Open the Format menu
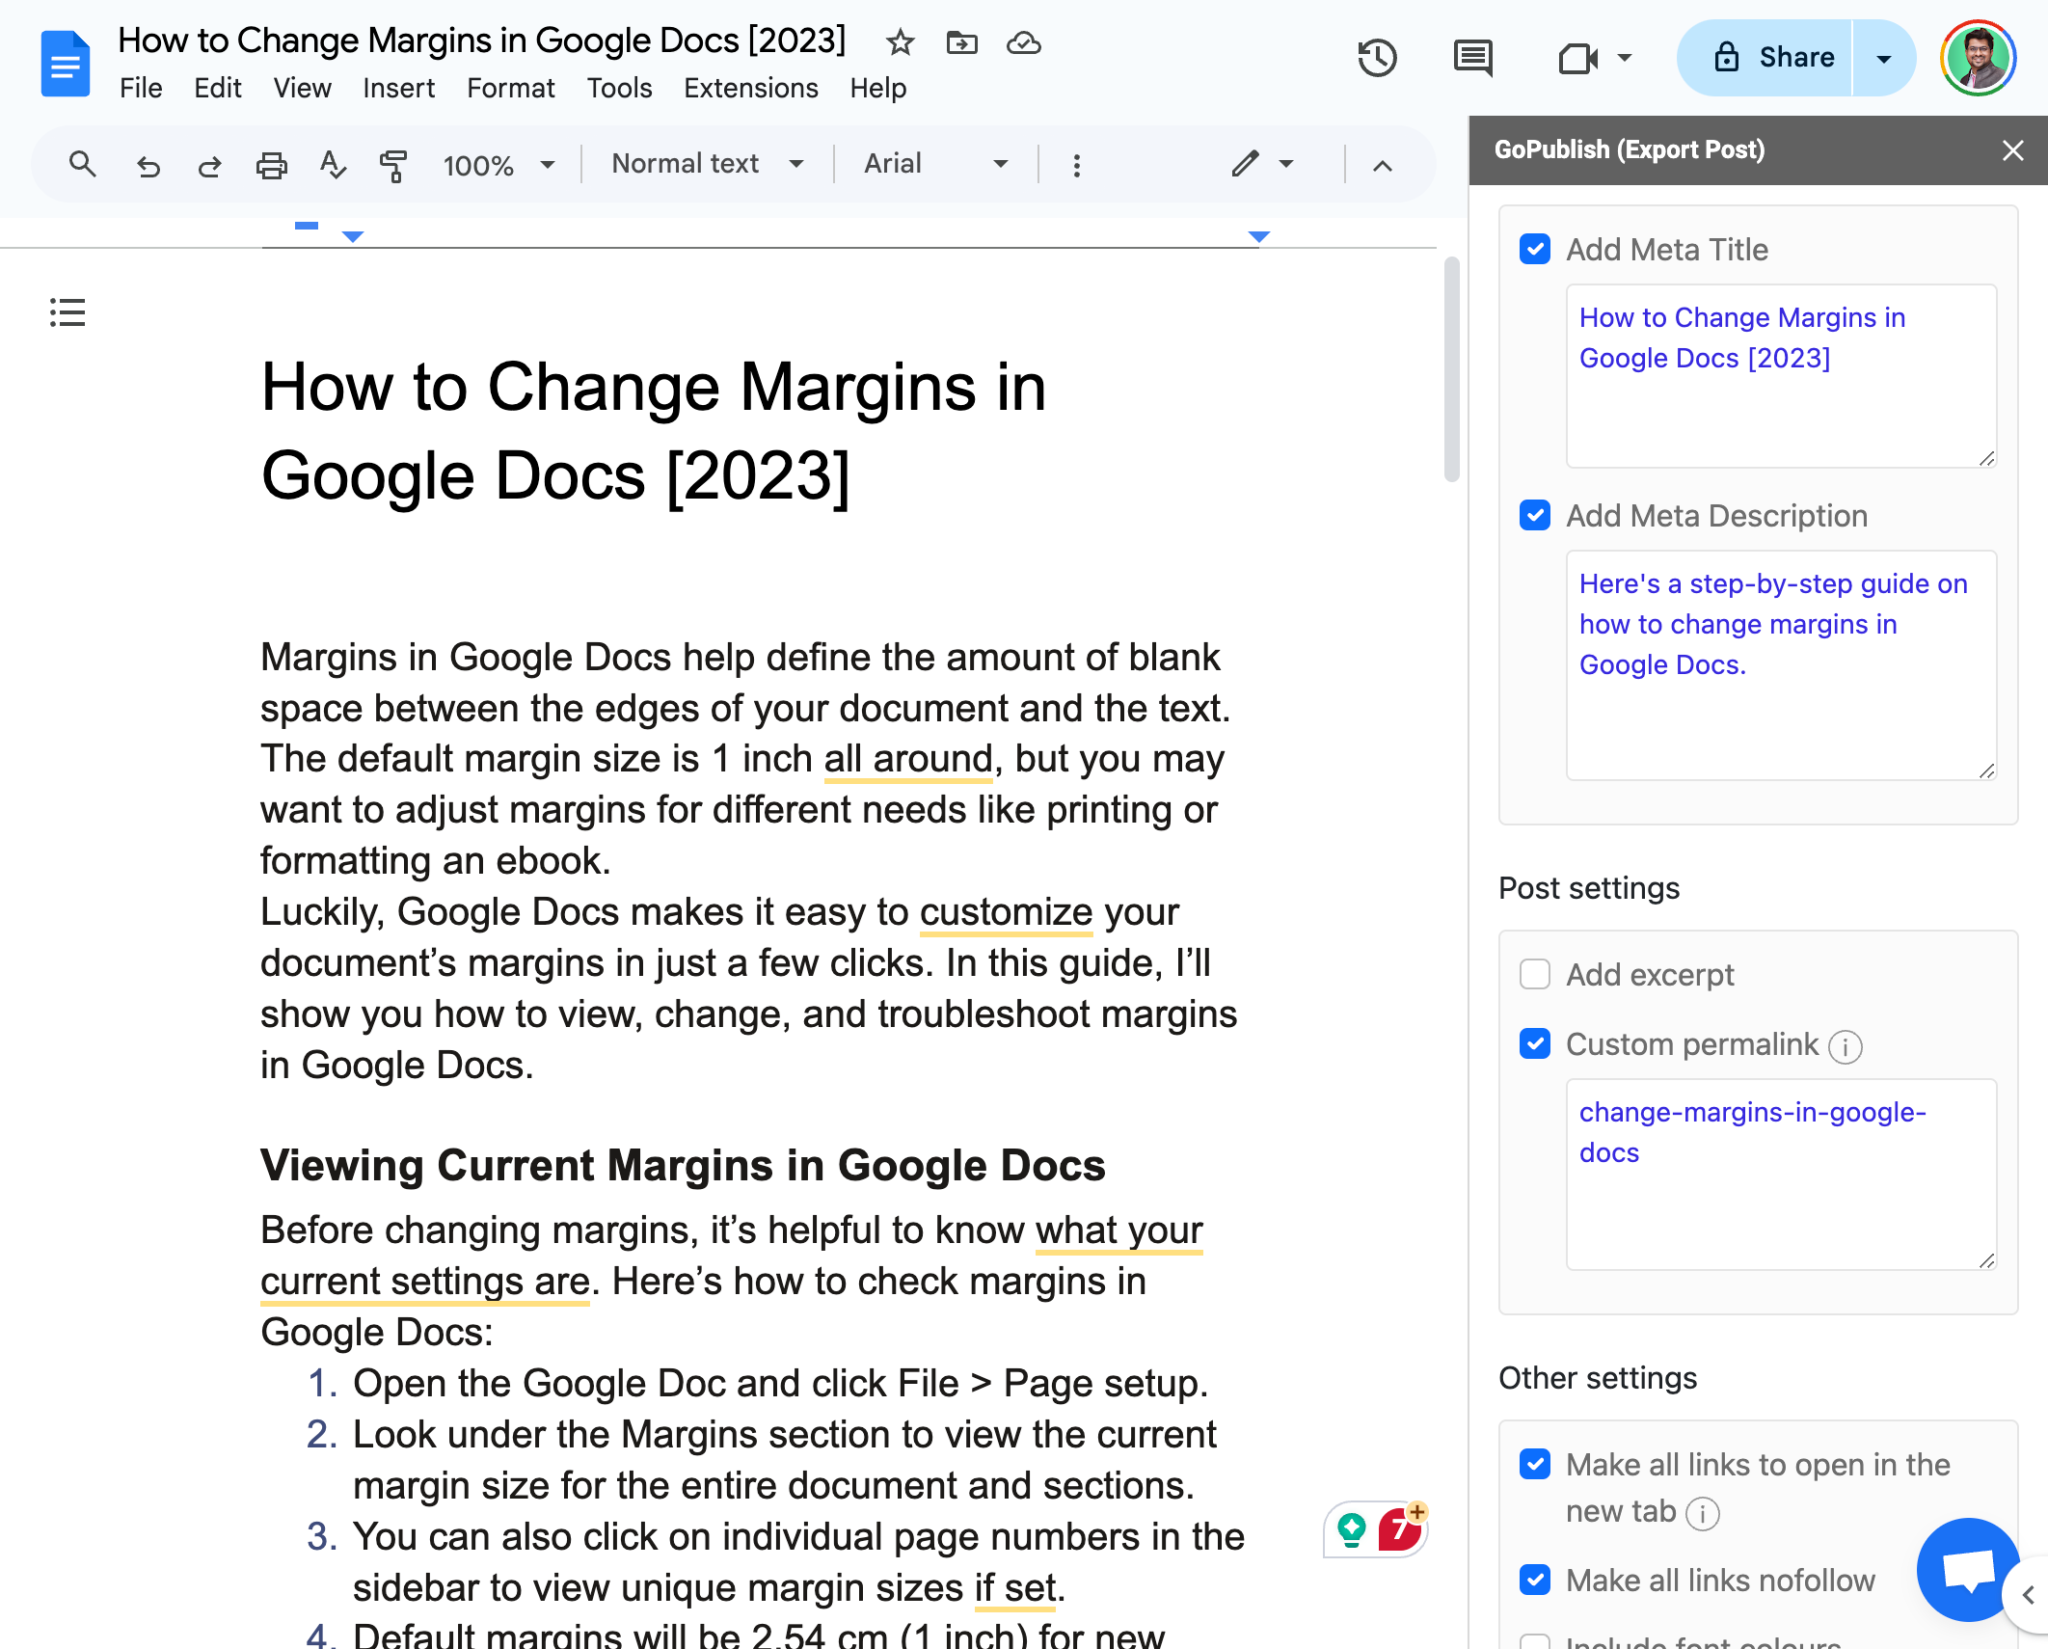 tap(510, 88)
